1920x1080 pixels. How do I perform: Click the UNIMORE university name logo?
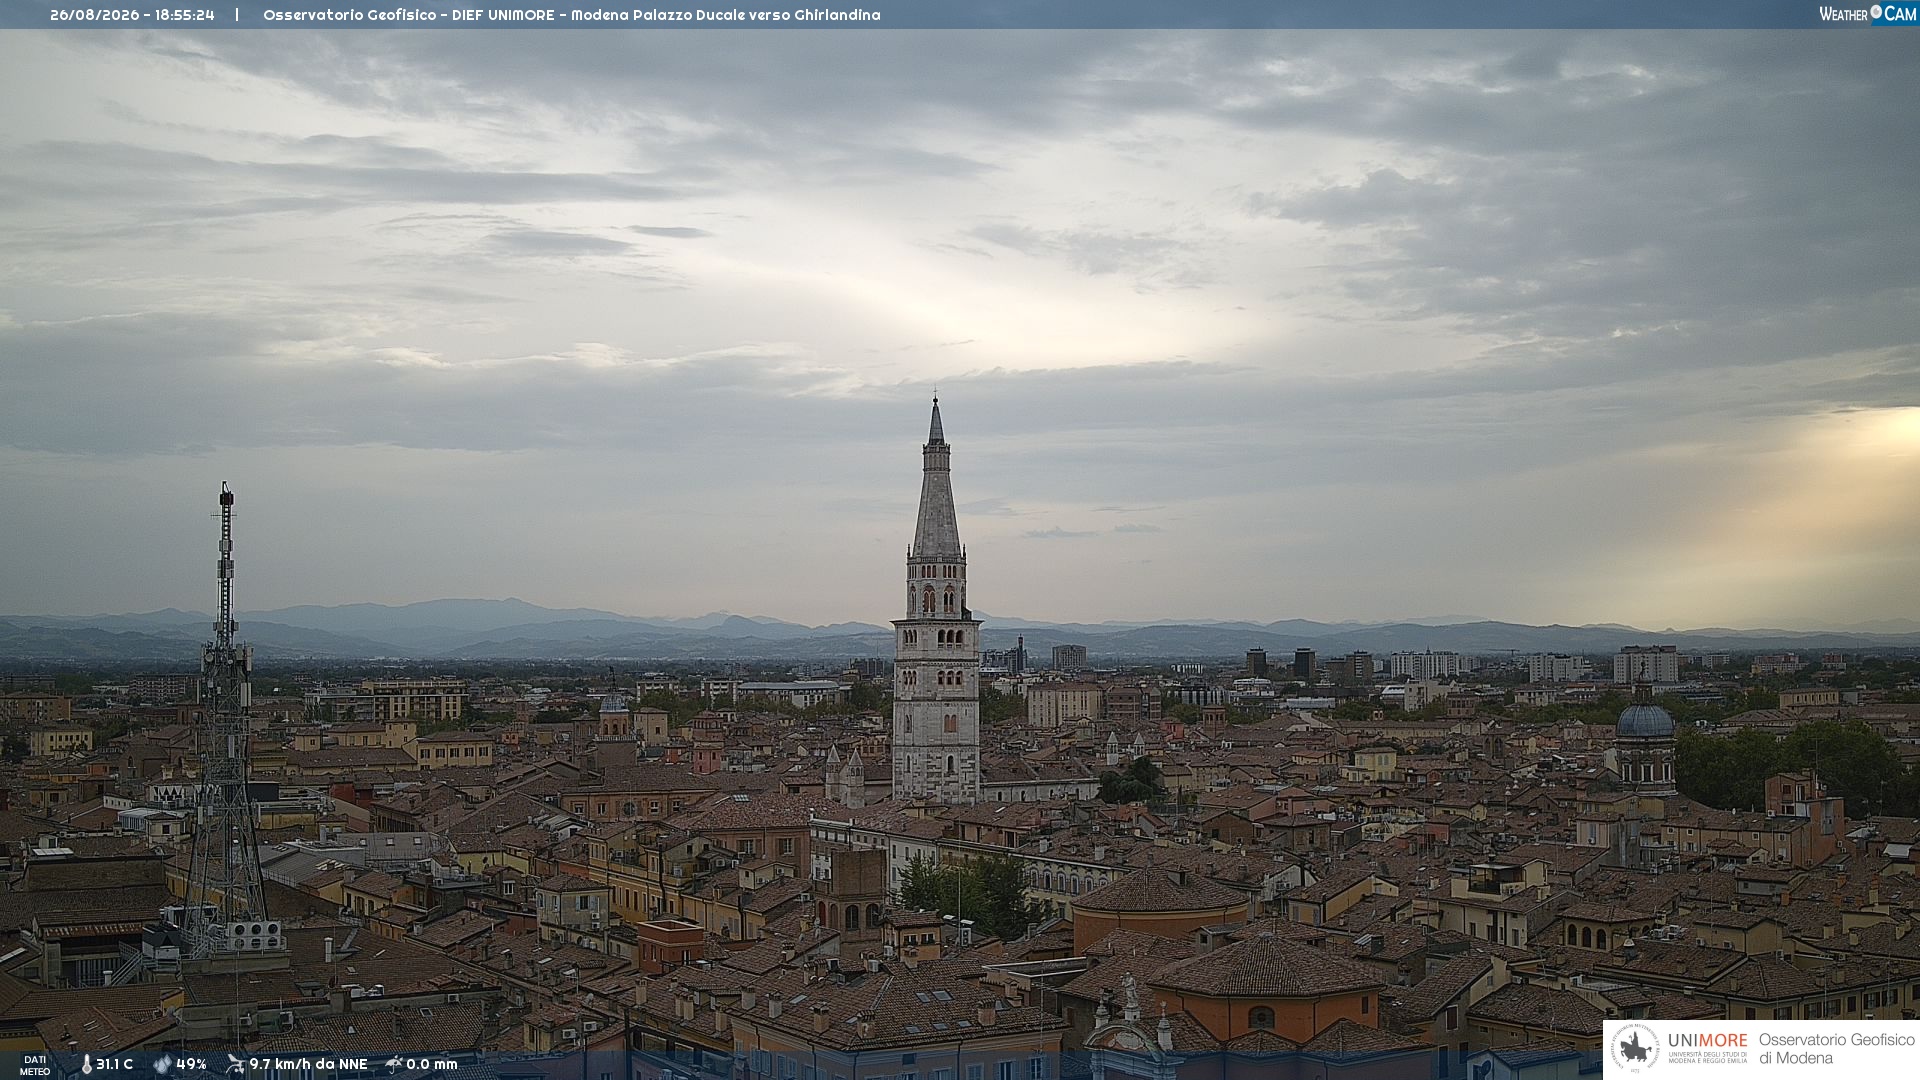coord(1708,1047)
